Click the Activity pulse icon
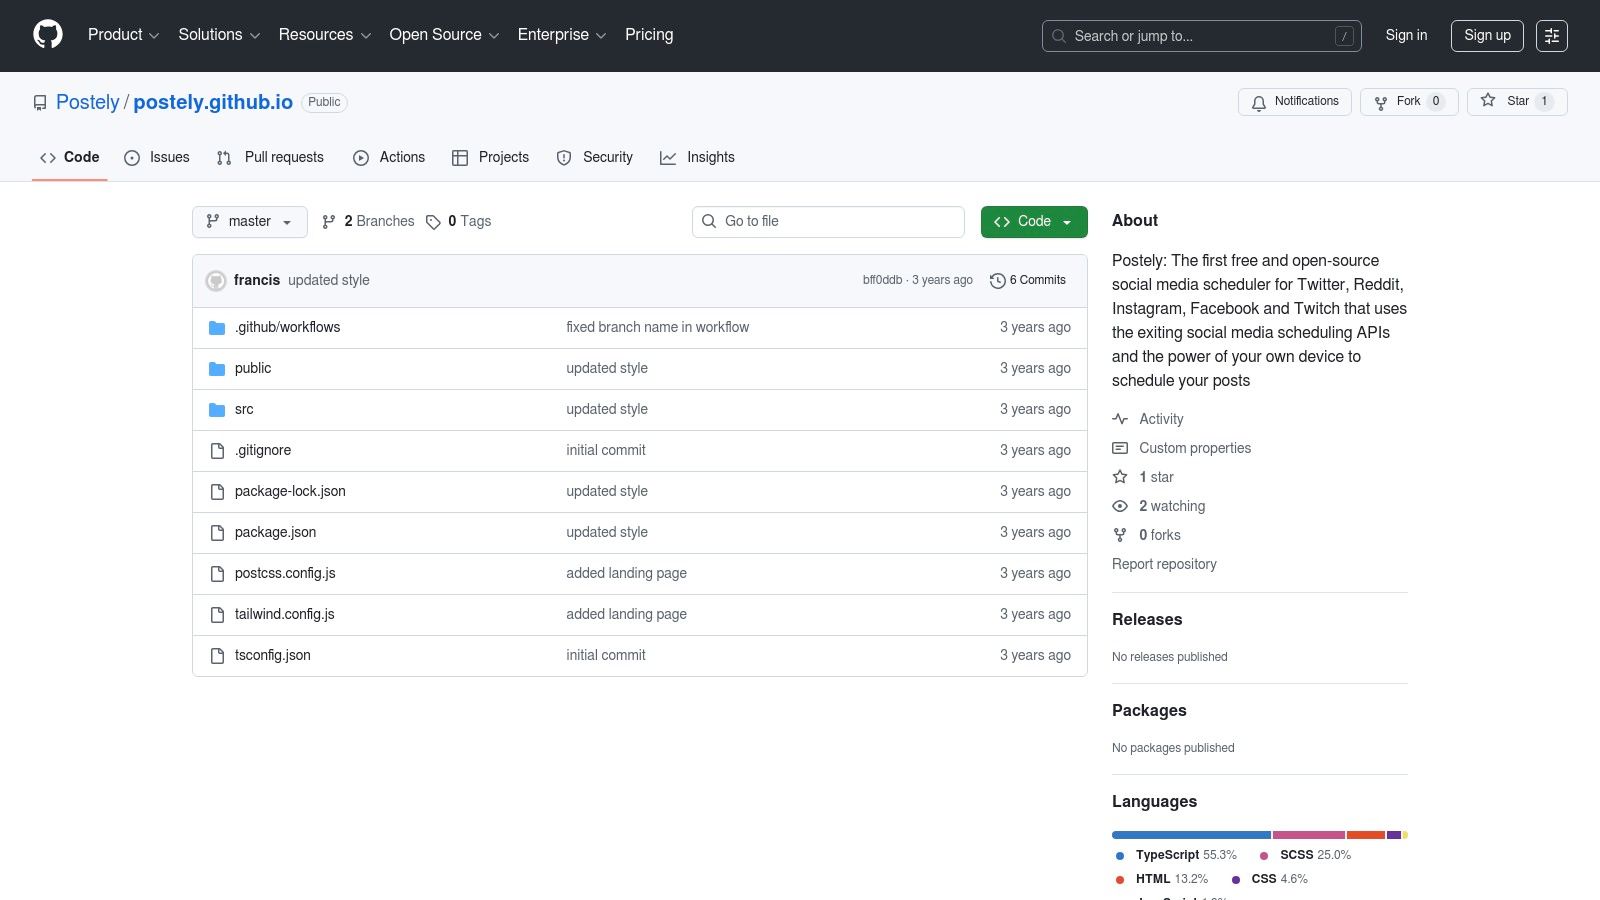The width and height of the screenshot is (1600, 900). coord(1120,419)
